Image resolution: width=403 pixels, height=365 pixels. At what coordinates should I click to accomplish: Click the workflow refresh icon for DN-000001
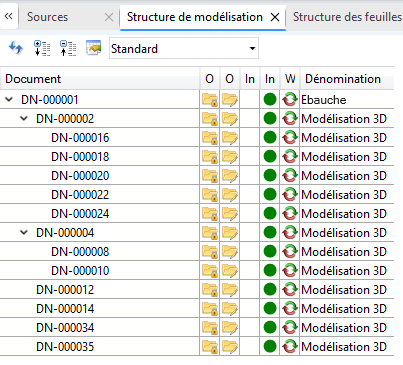point(290,99)
